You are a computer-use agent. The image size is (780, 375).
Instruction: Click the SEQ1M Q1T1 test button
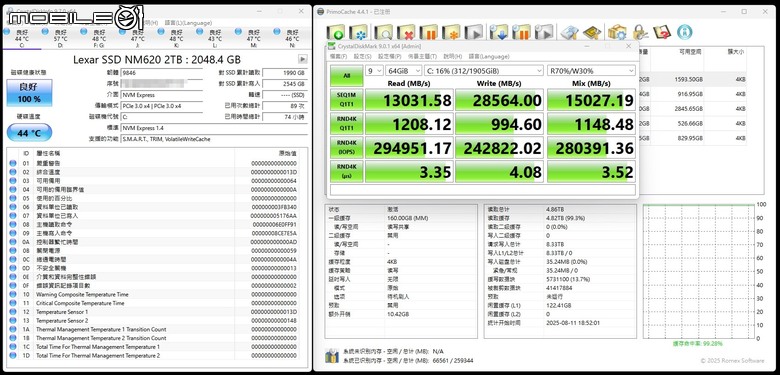pos(346,99)
